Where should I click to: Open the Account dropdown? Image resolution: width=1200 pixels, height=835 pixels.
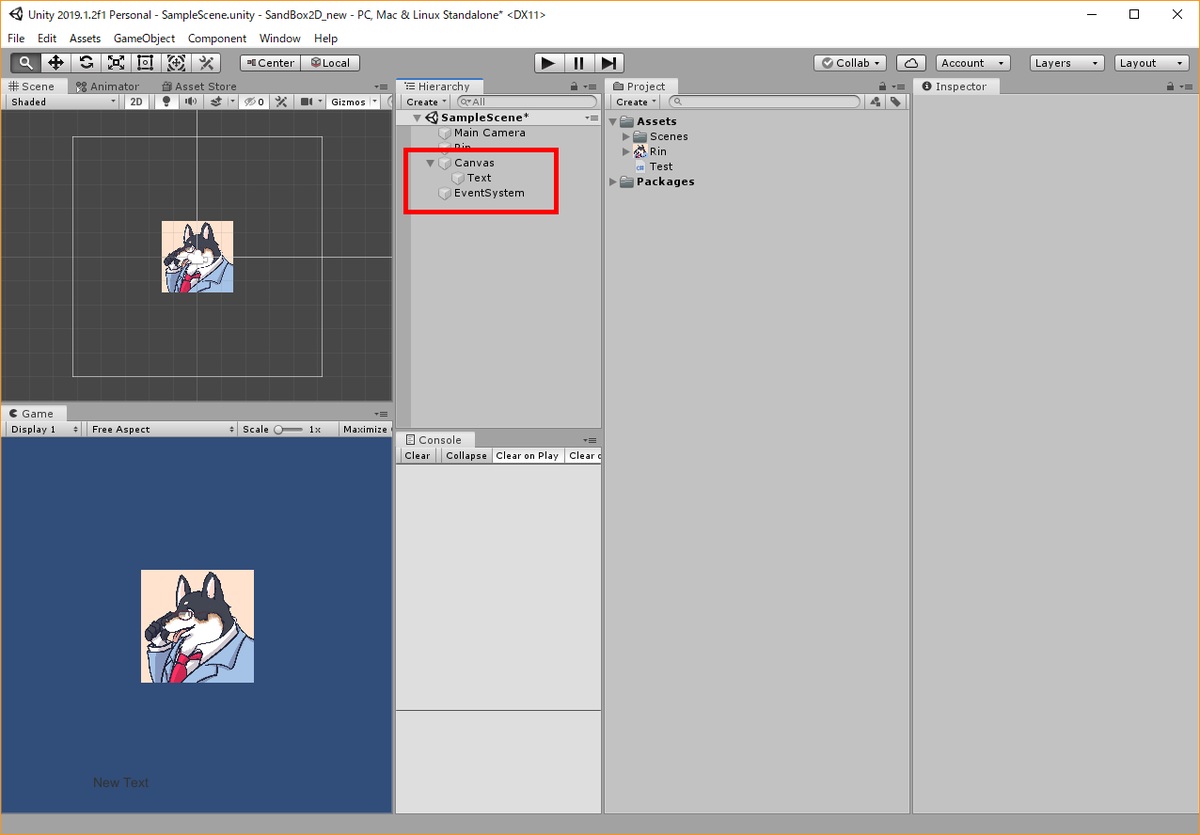(x=973, y=63)
